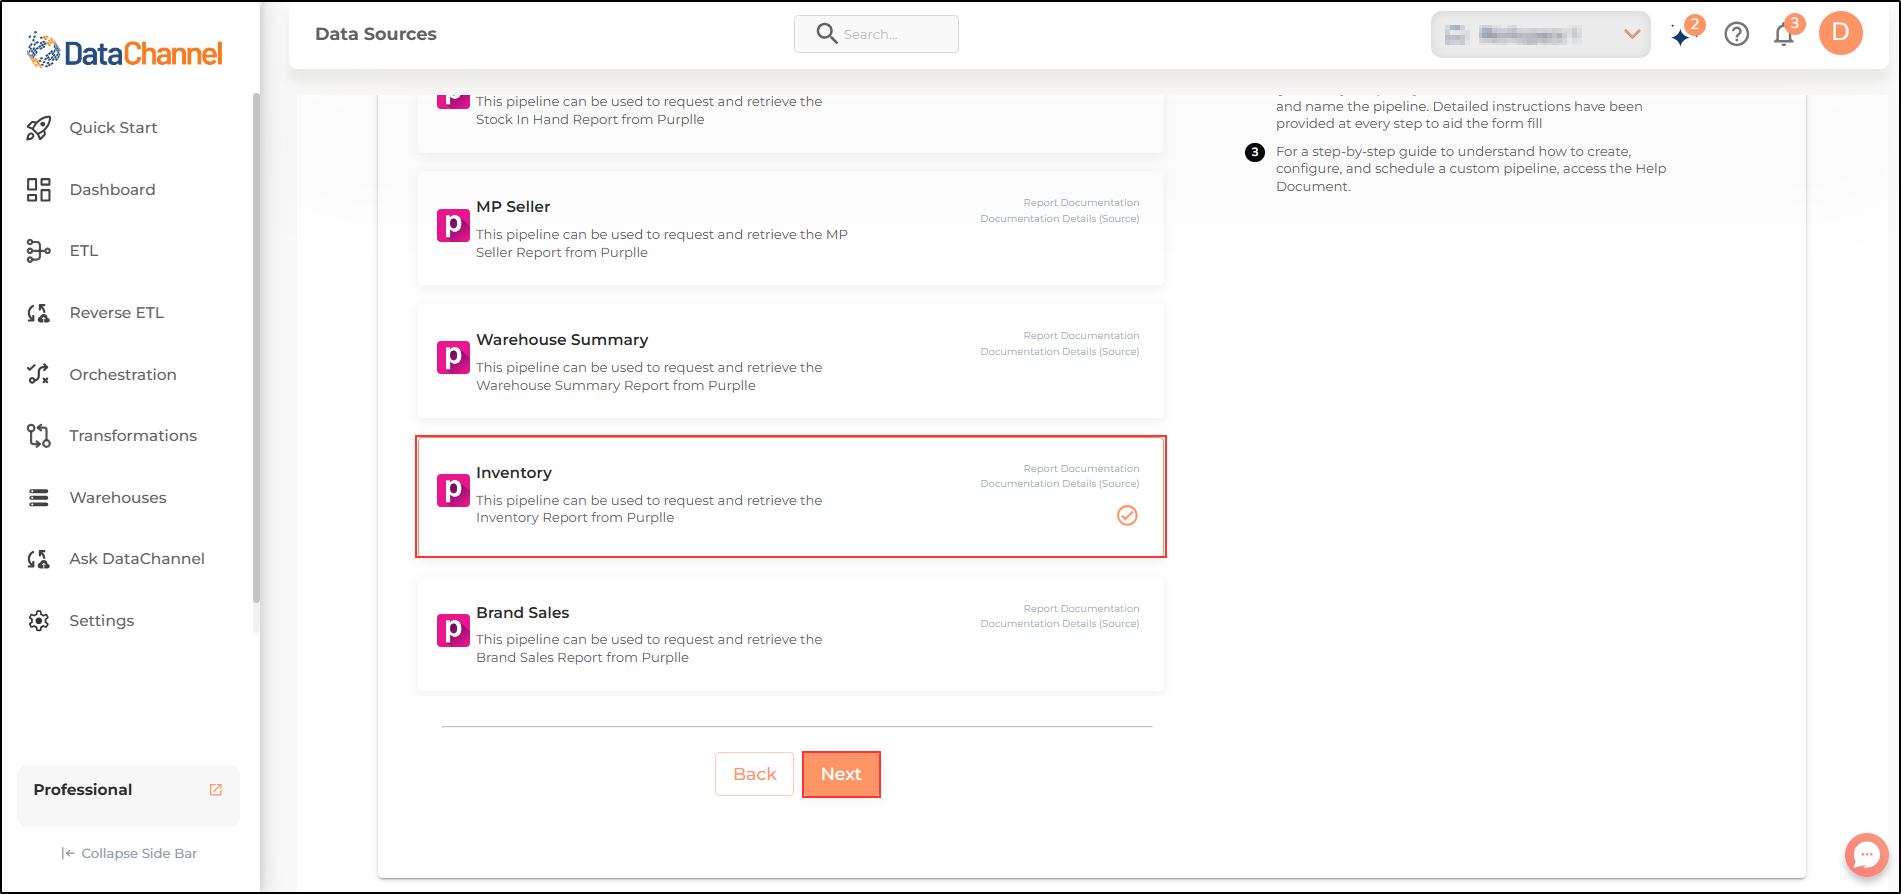Viewport: 1901px width, 894px height.
Task: Toggle the Inventory selected checkmark
Action: tap(1127, 516)
